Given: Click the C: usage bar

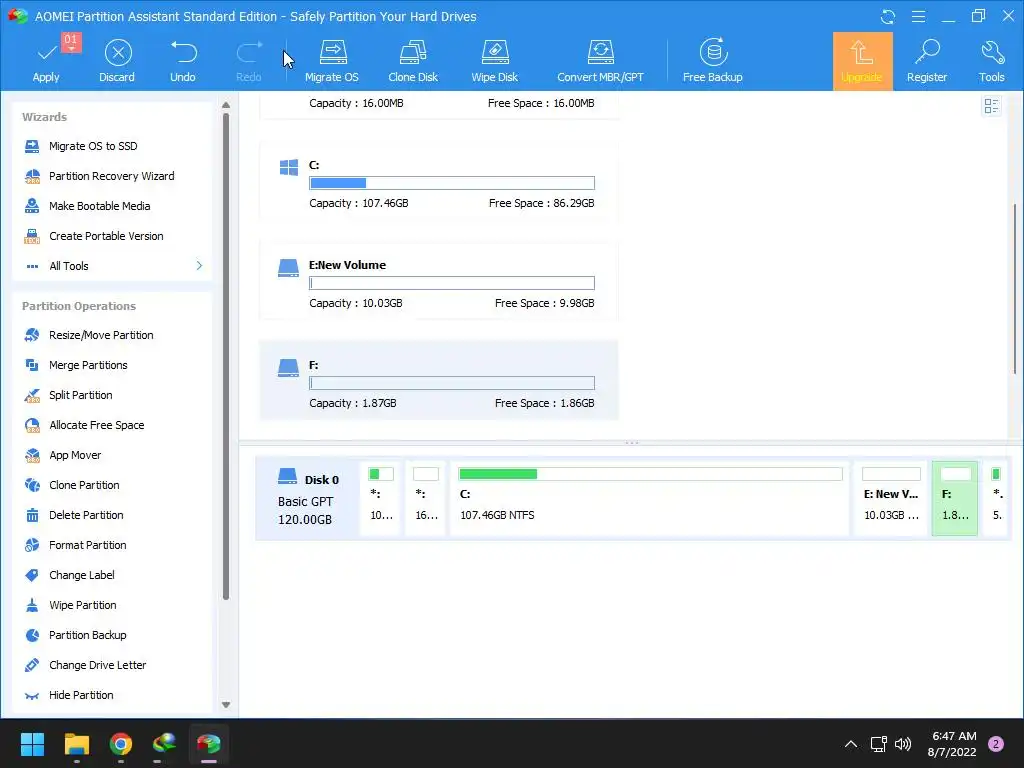Looking at the screenshot, I should (x=452, y=183).
